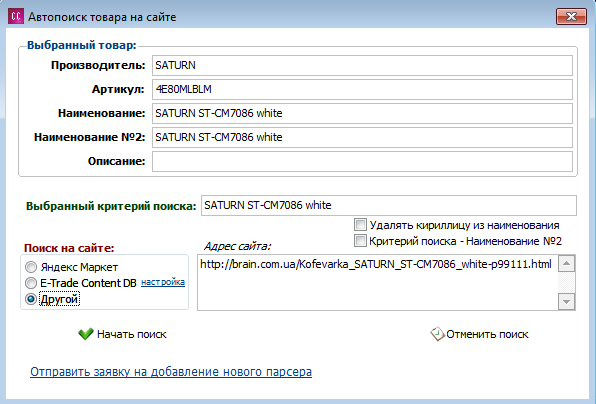Open Отправить заявку на добавление нового парсера link

coord(171,372)
